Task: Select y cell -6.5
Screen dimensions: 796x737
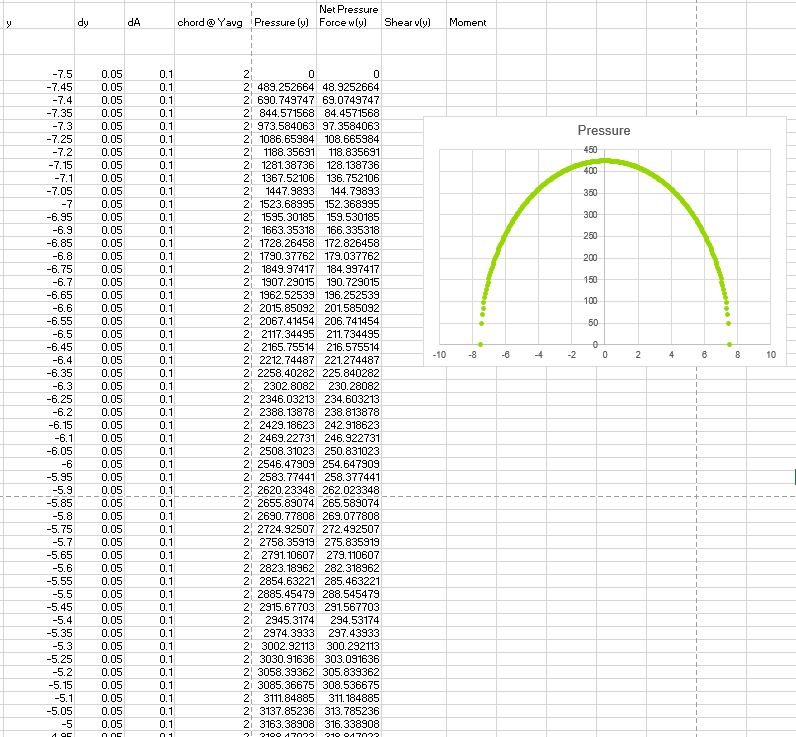Action: pyautogui.click(x=39, y=334)
